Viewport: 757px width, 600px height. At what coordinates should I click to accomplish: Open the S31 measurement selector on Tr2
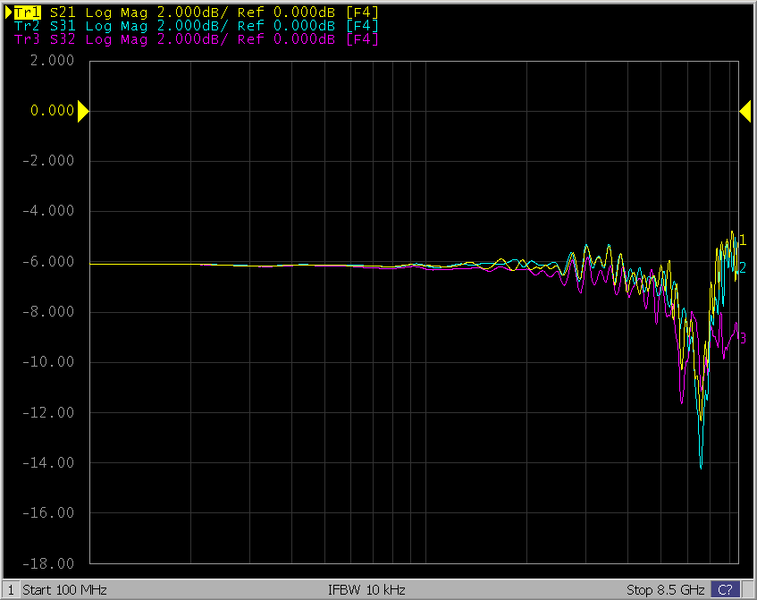(x=64, y=26)
